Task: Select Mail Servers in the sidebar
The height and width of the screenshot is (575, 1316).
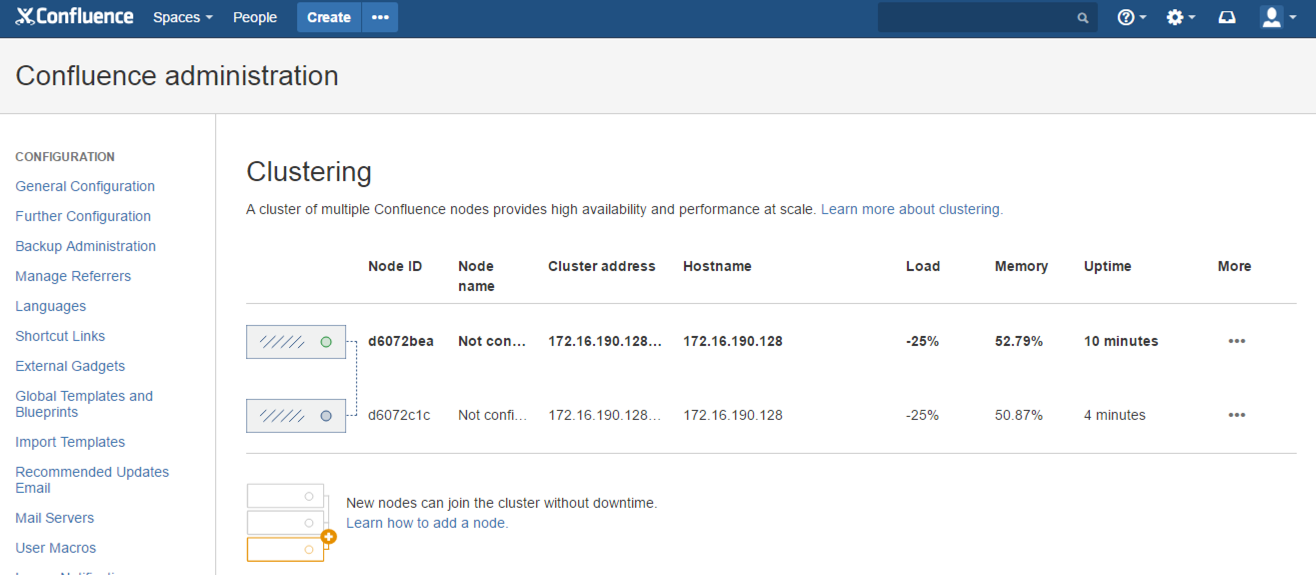Action: click(x=55, y=518)
